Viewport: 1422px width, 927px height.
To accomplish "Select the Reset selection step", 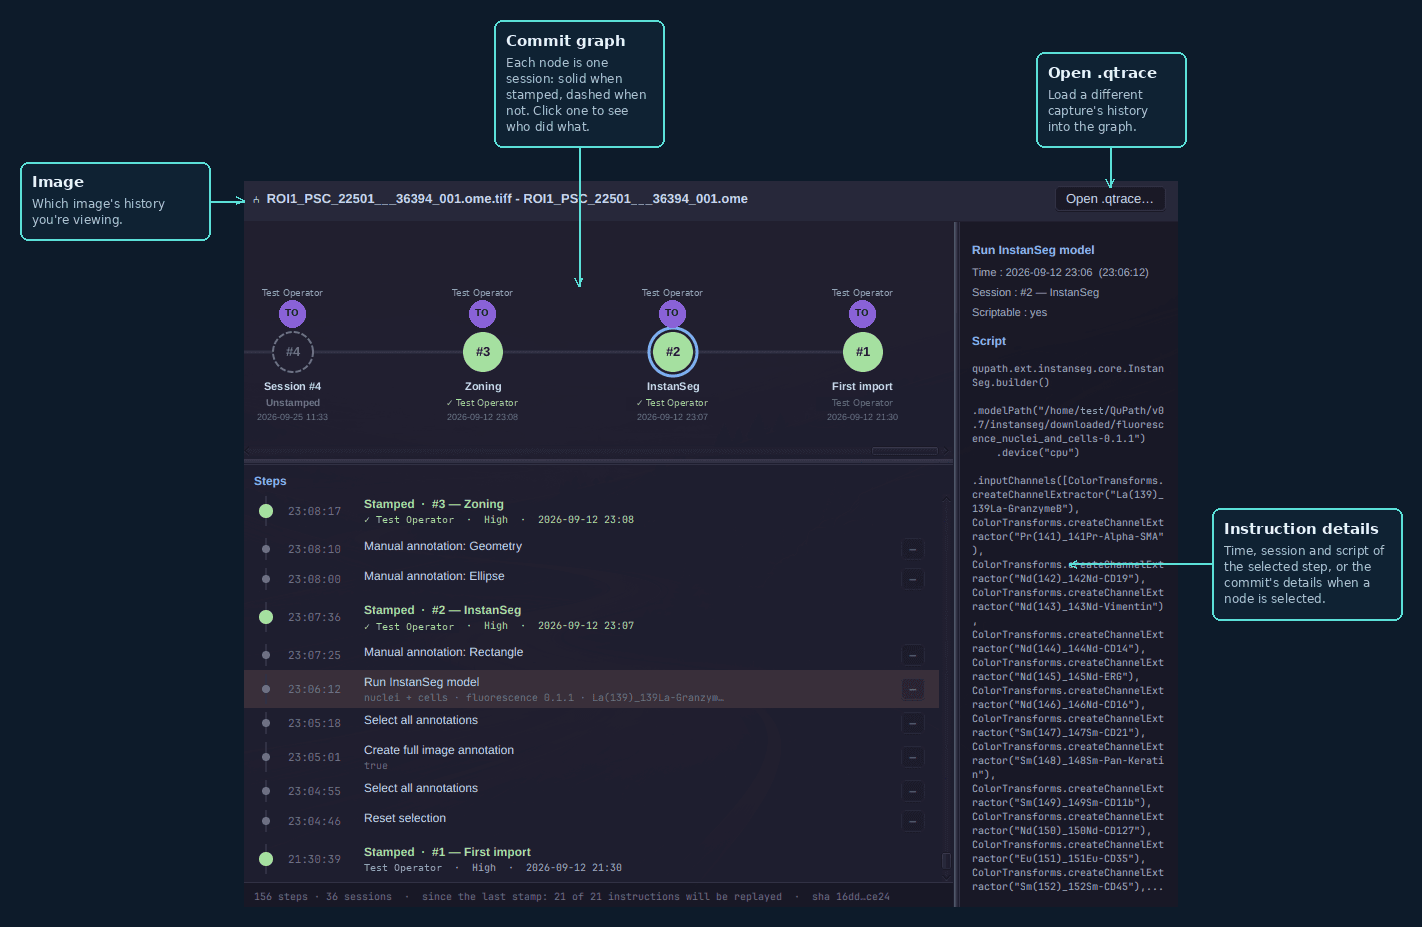I will 591,821.
